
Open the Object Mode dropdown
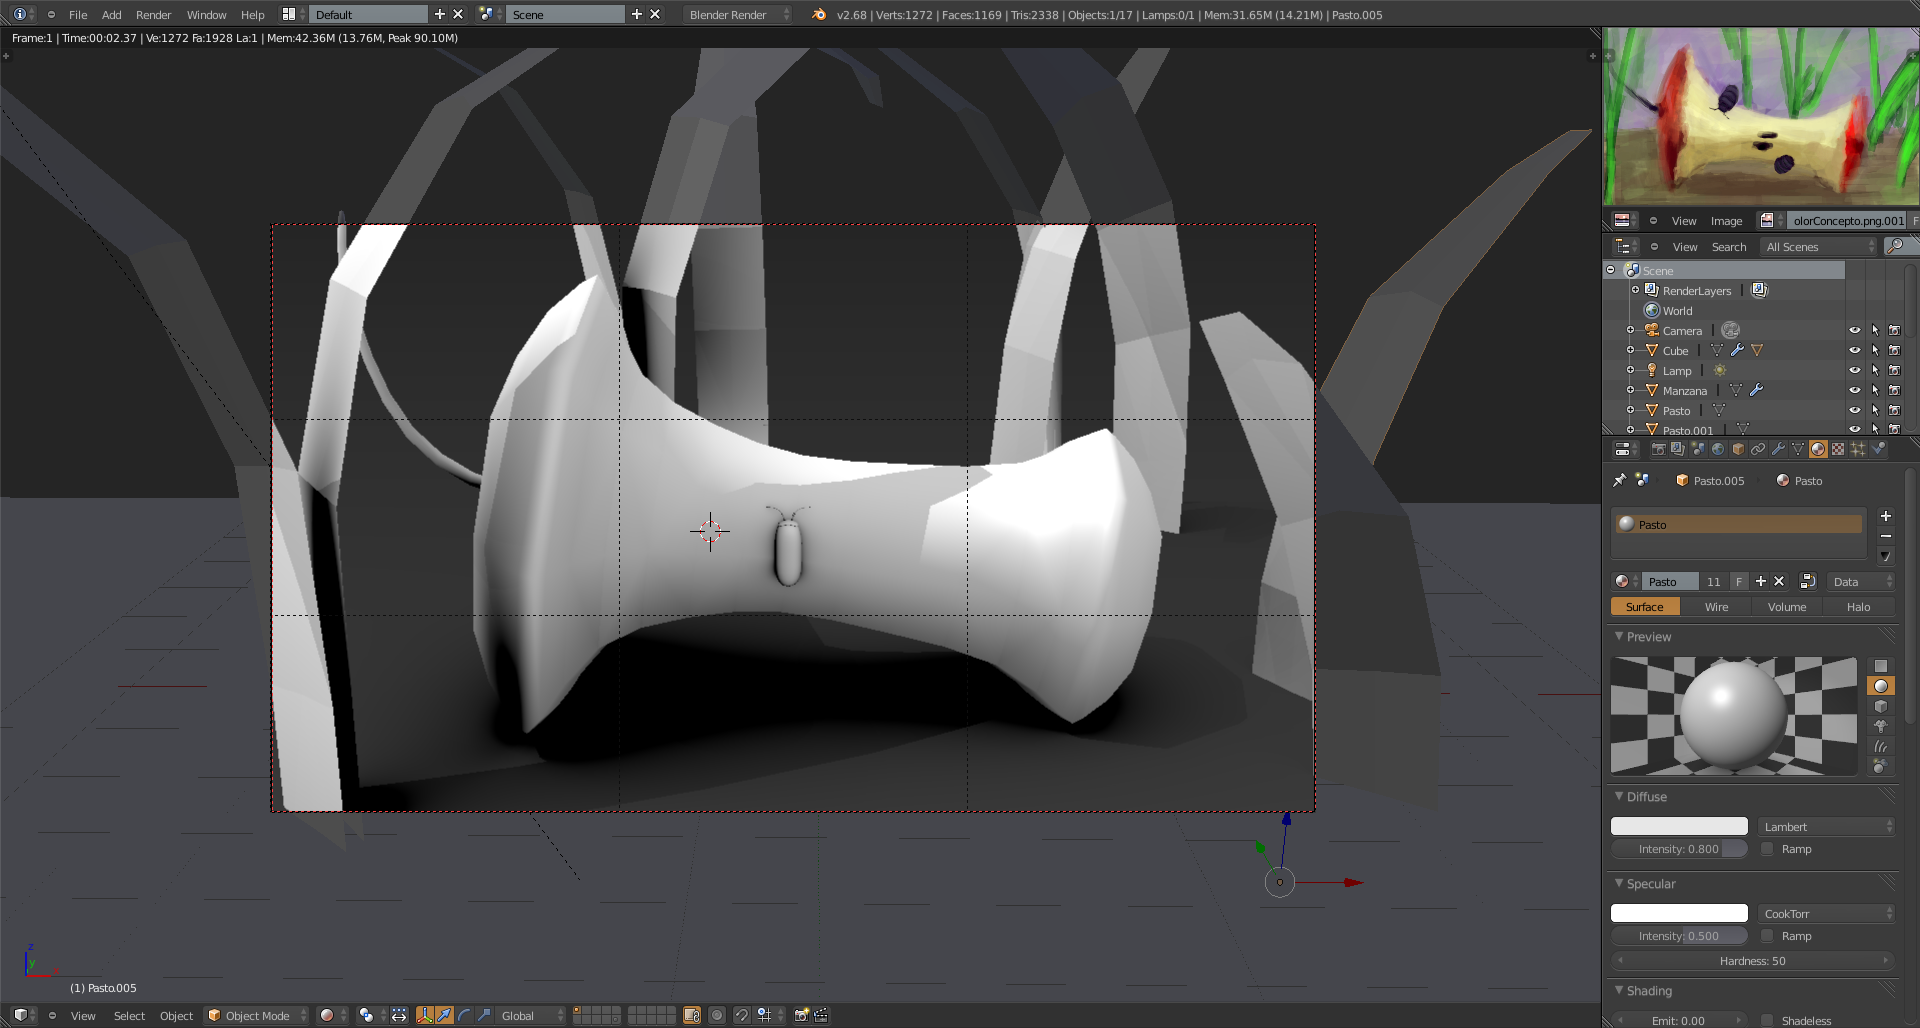coord(257,1016)
